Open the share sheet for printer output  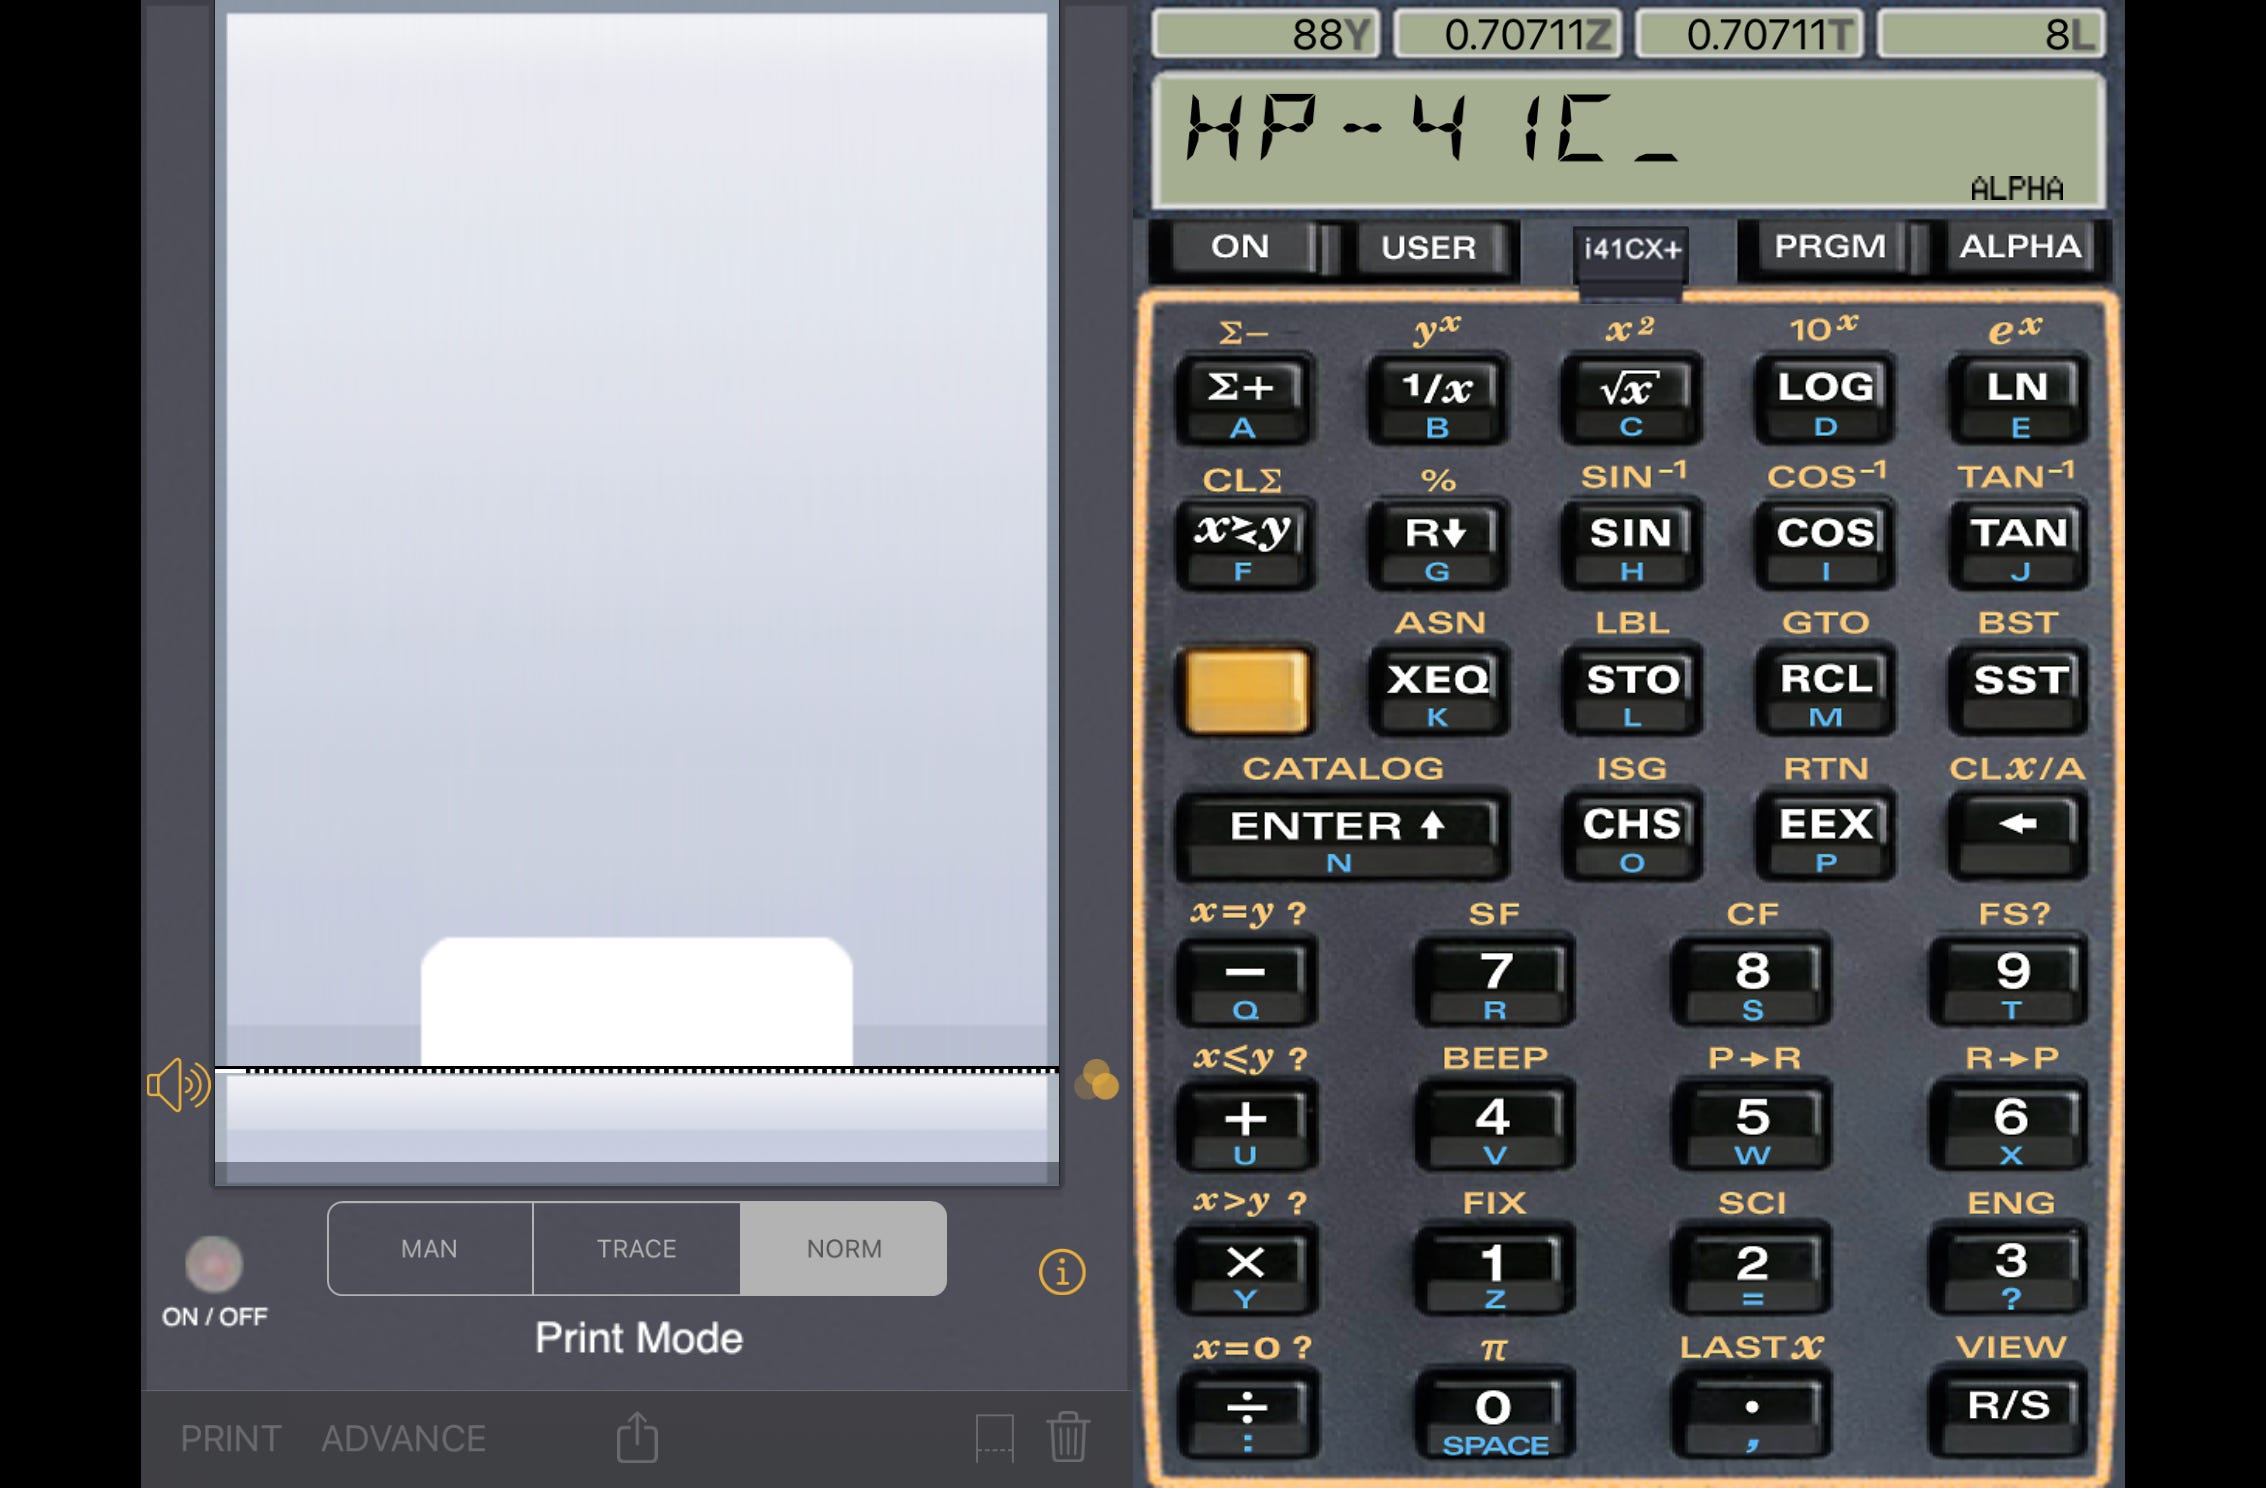(x=636, y=1437)
